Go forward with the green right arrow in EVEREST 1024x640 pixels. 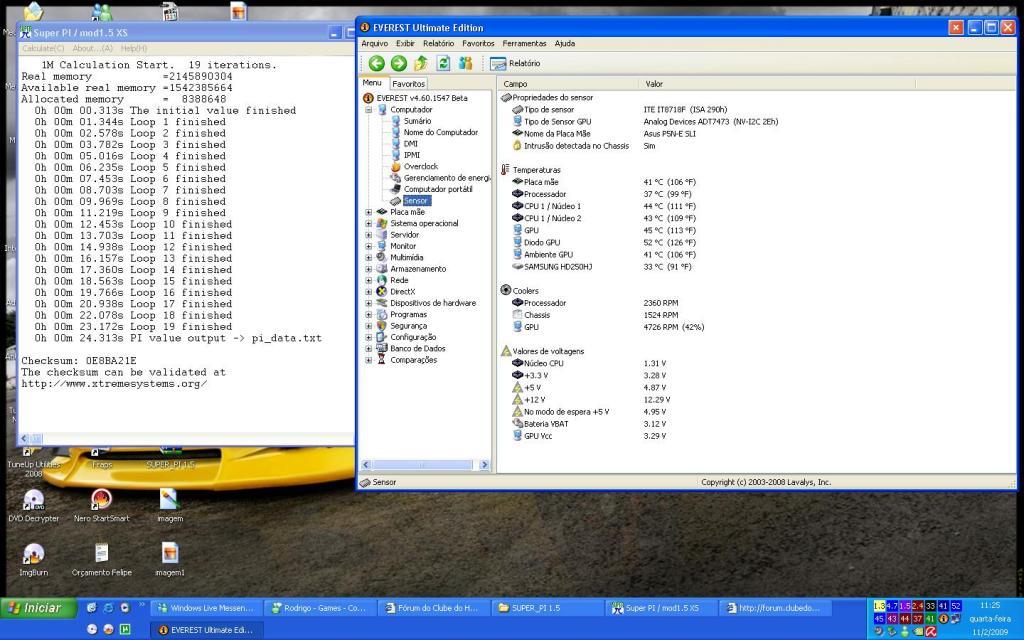[398, 63]
